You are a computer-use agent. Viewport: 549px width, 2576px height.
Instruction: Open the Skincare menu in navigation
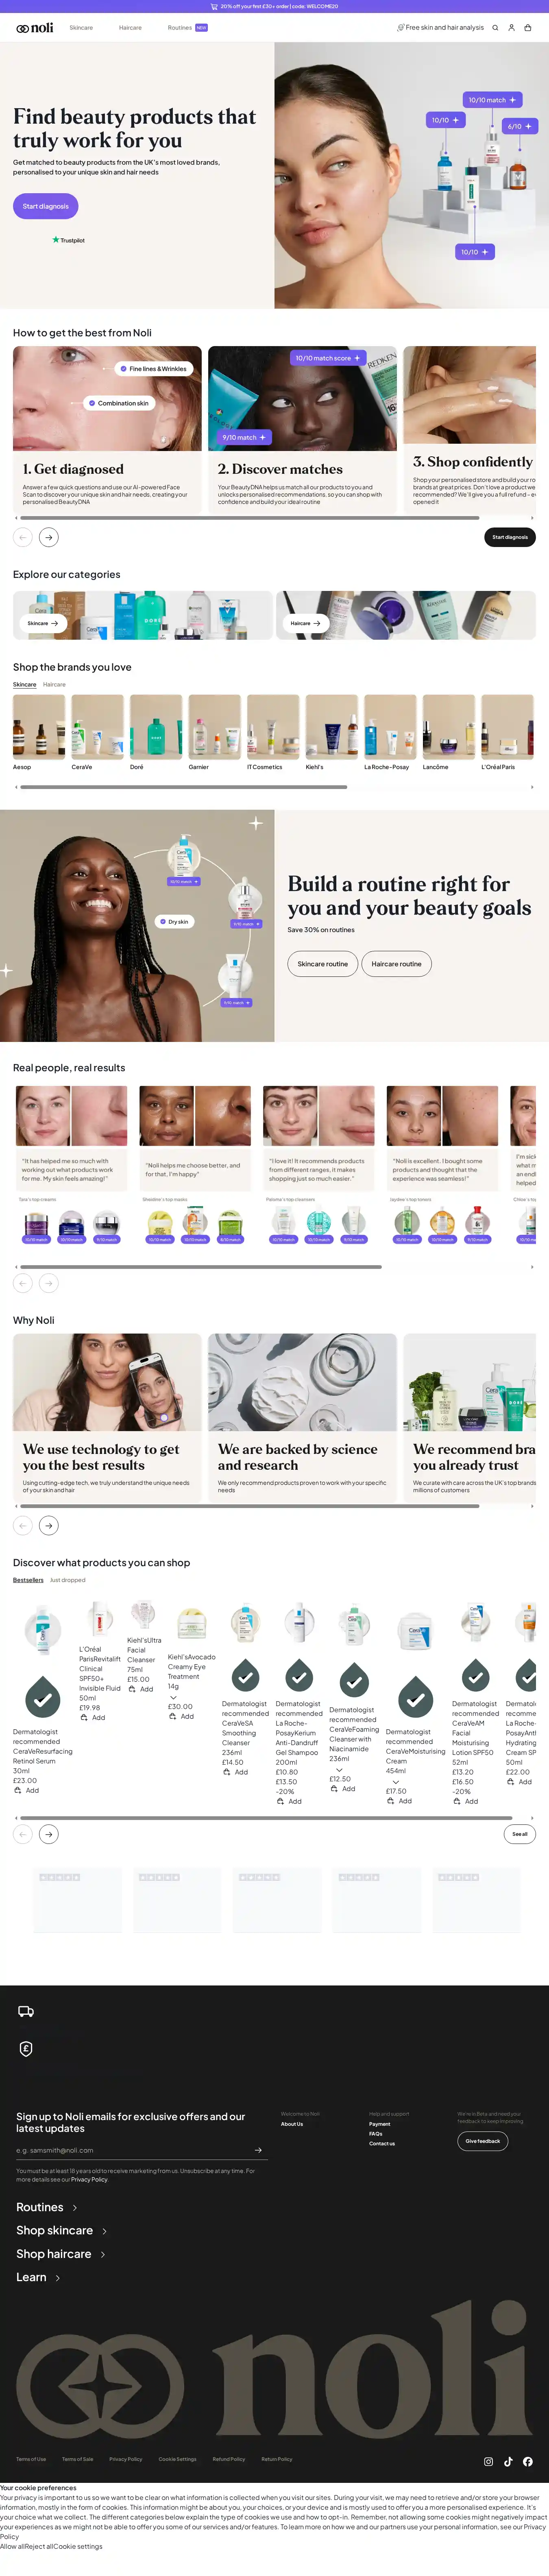(81, 28)
